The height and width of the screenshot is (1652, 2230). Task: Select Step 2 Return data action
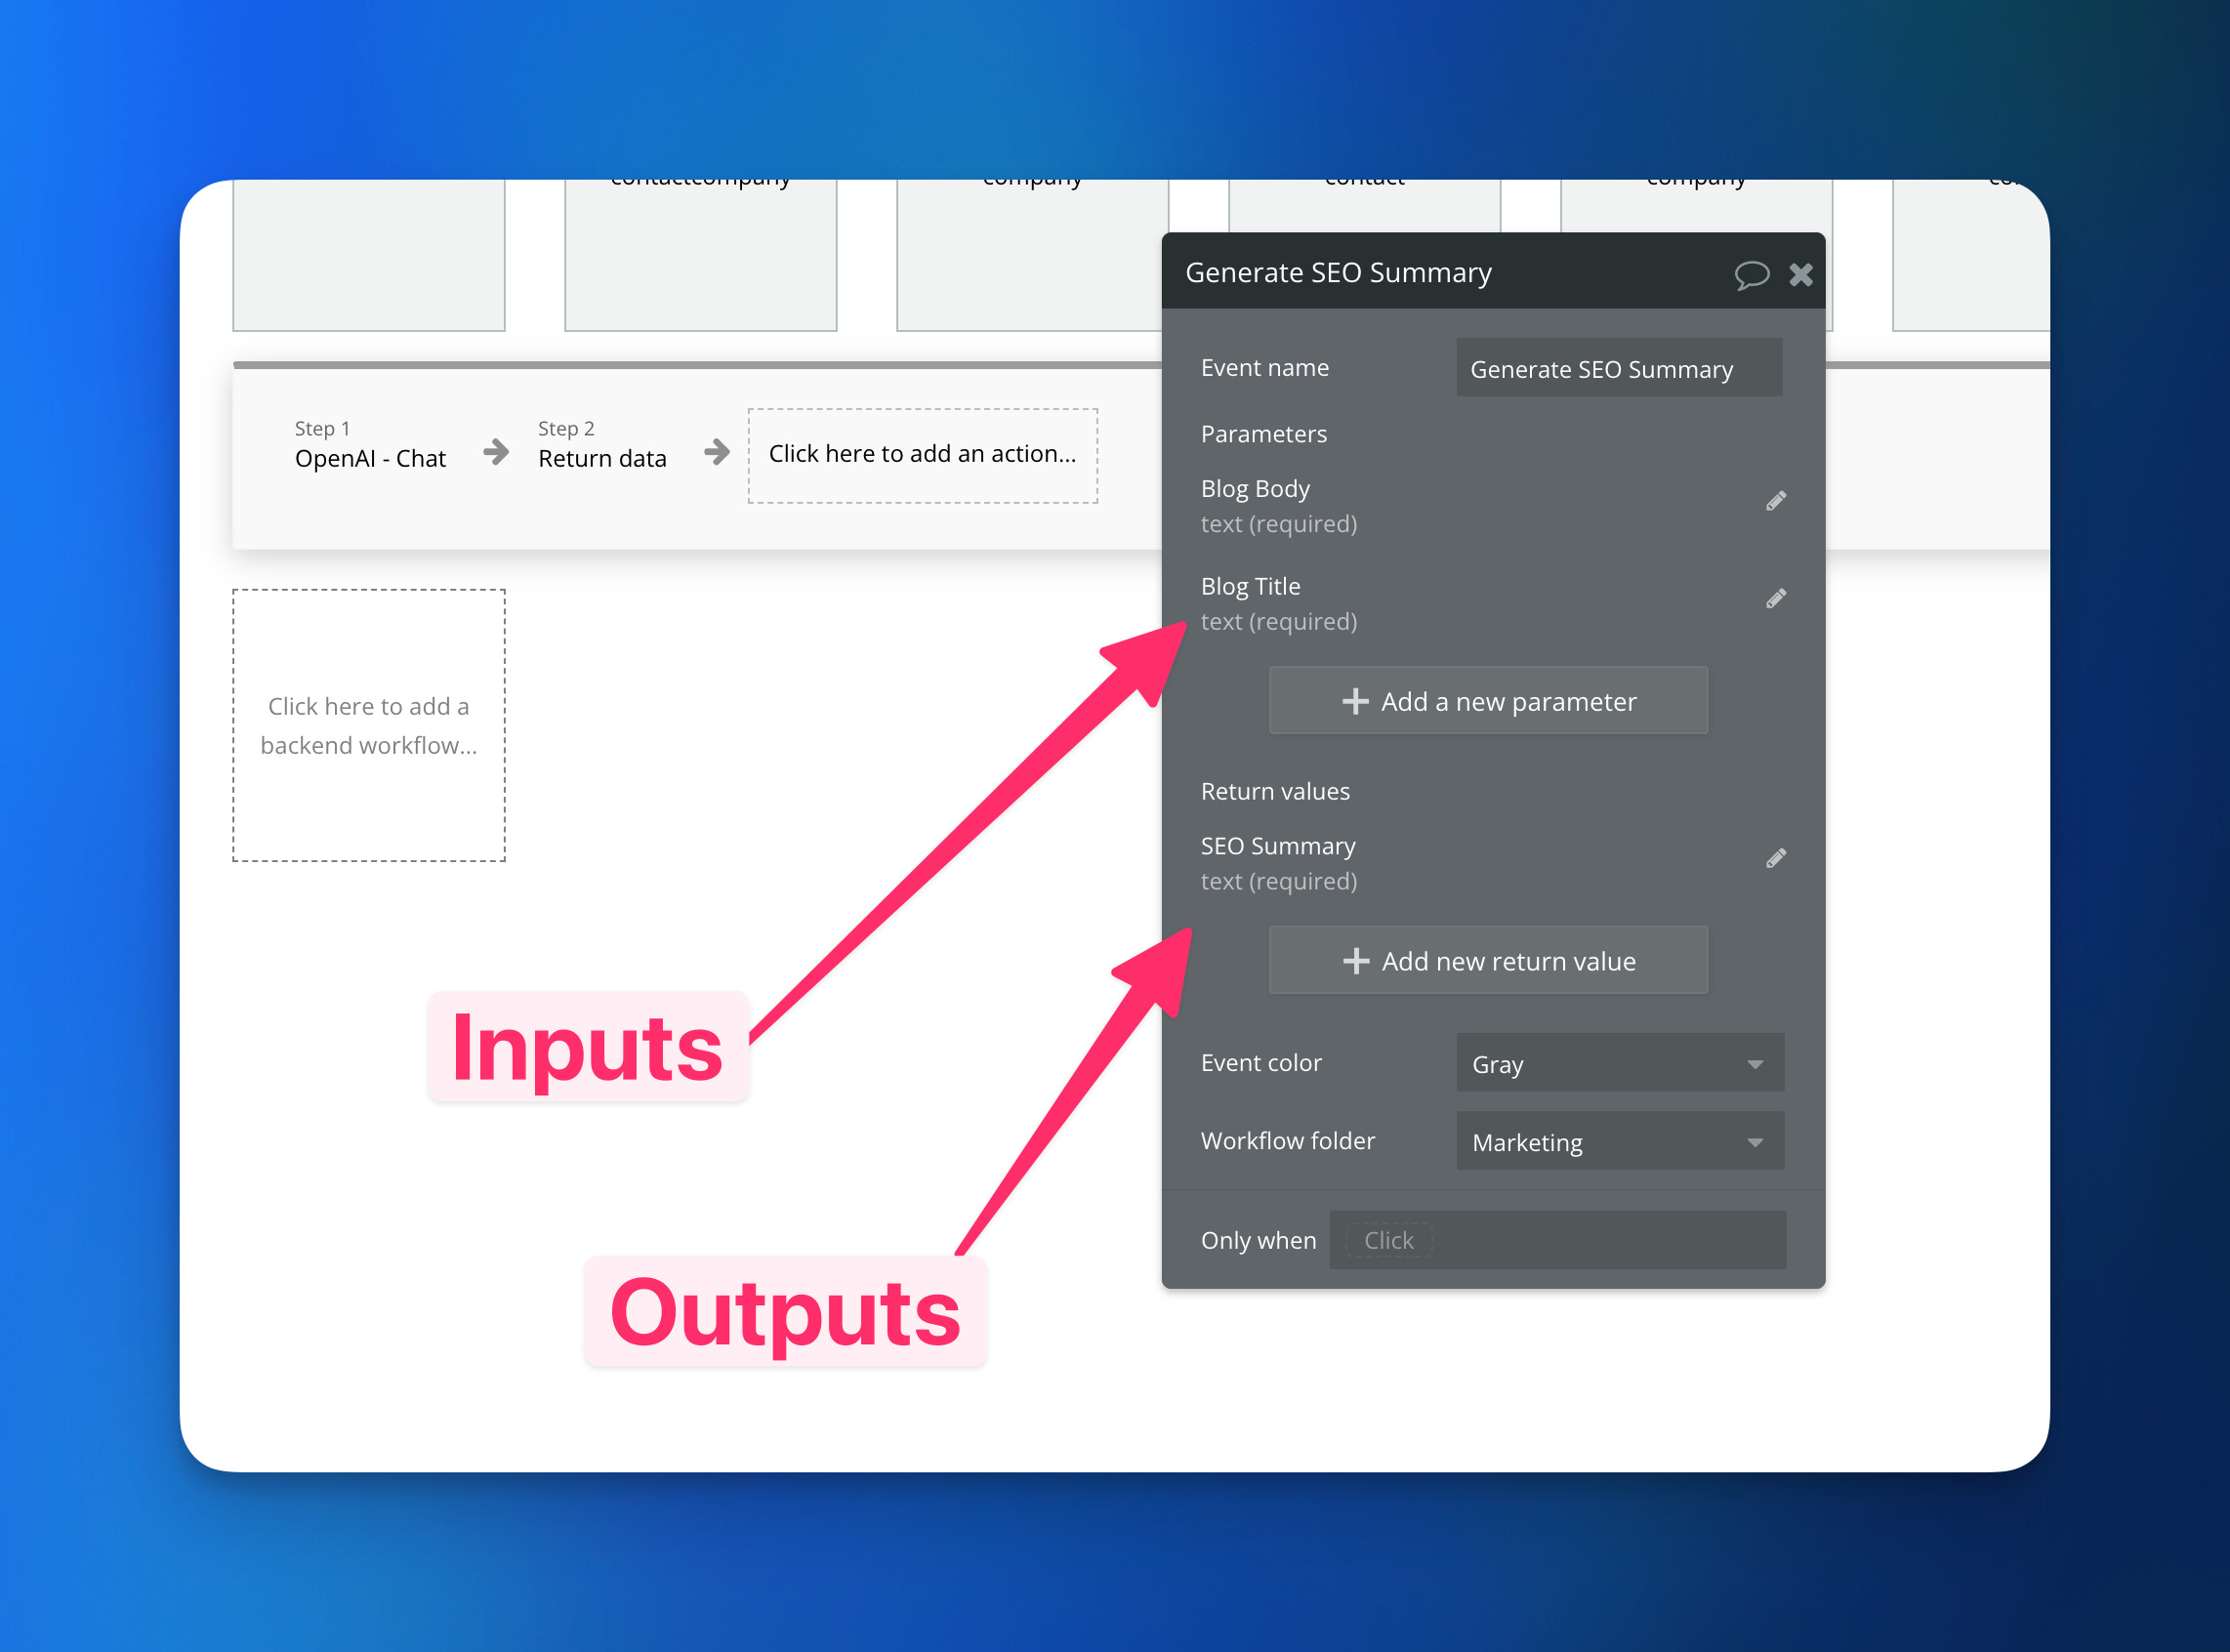coord(602,445)
